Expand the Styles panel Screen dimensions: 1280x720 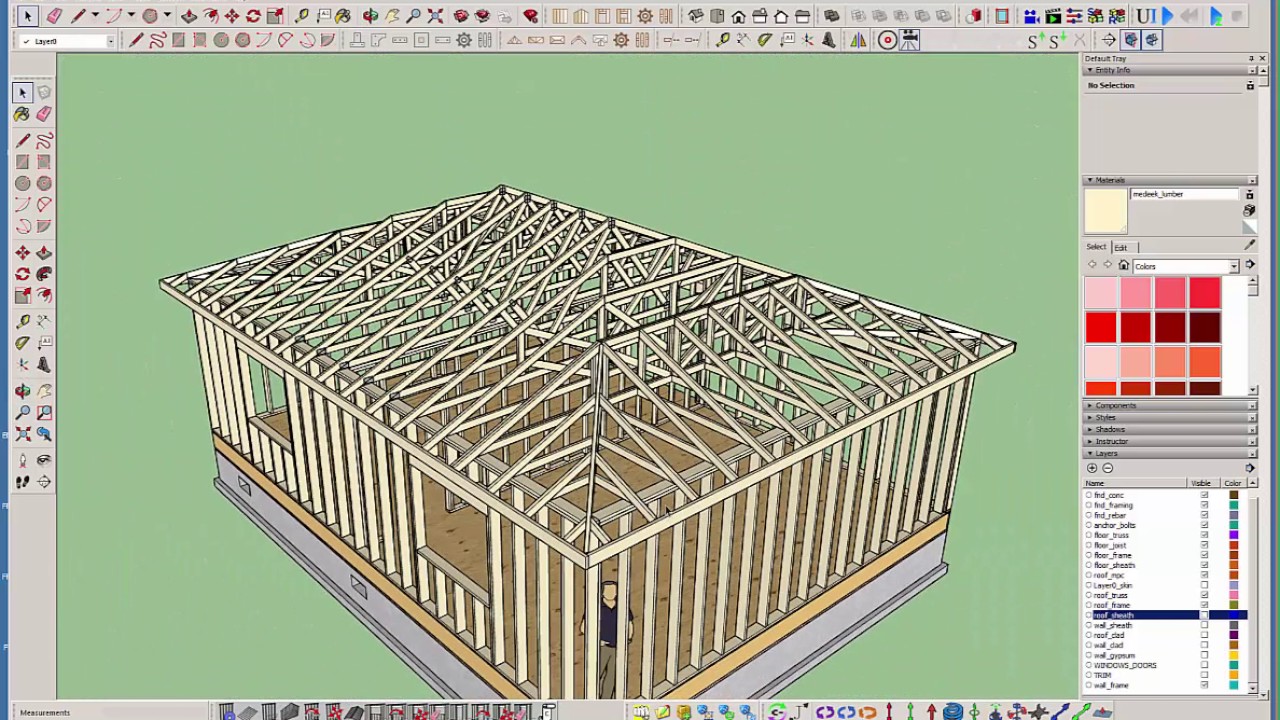point(1169,417)
